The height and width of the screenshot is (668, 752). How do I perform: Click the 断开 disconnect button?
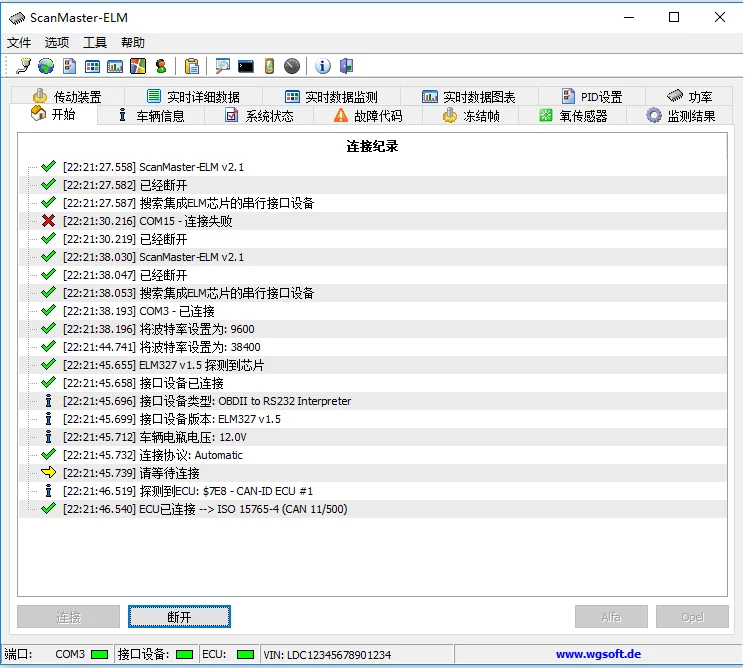click(x=179, y=617)
